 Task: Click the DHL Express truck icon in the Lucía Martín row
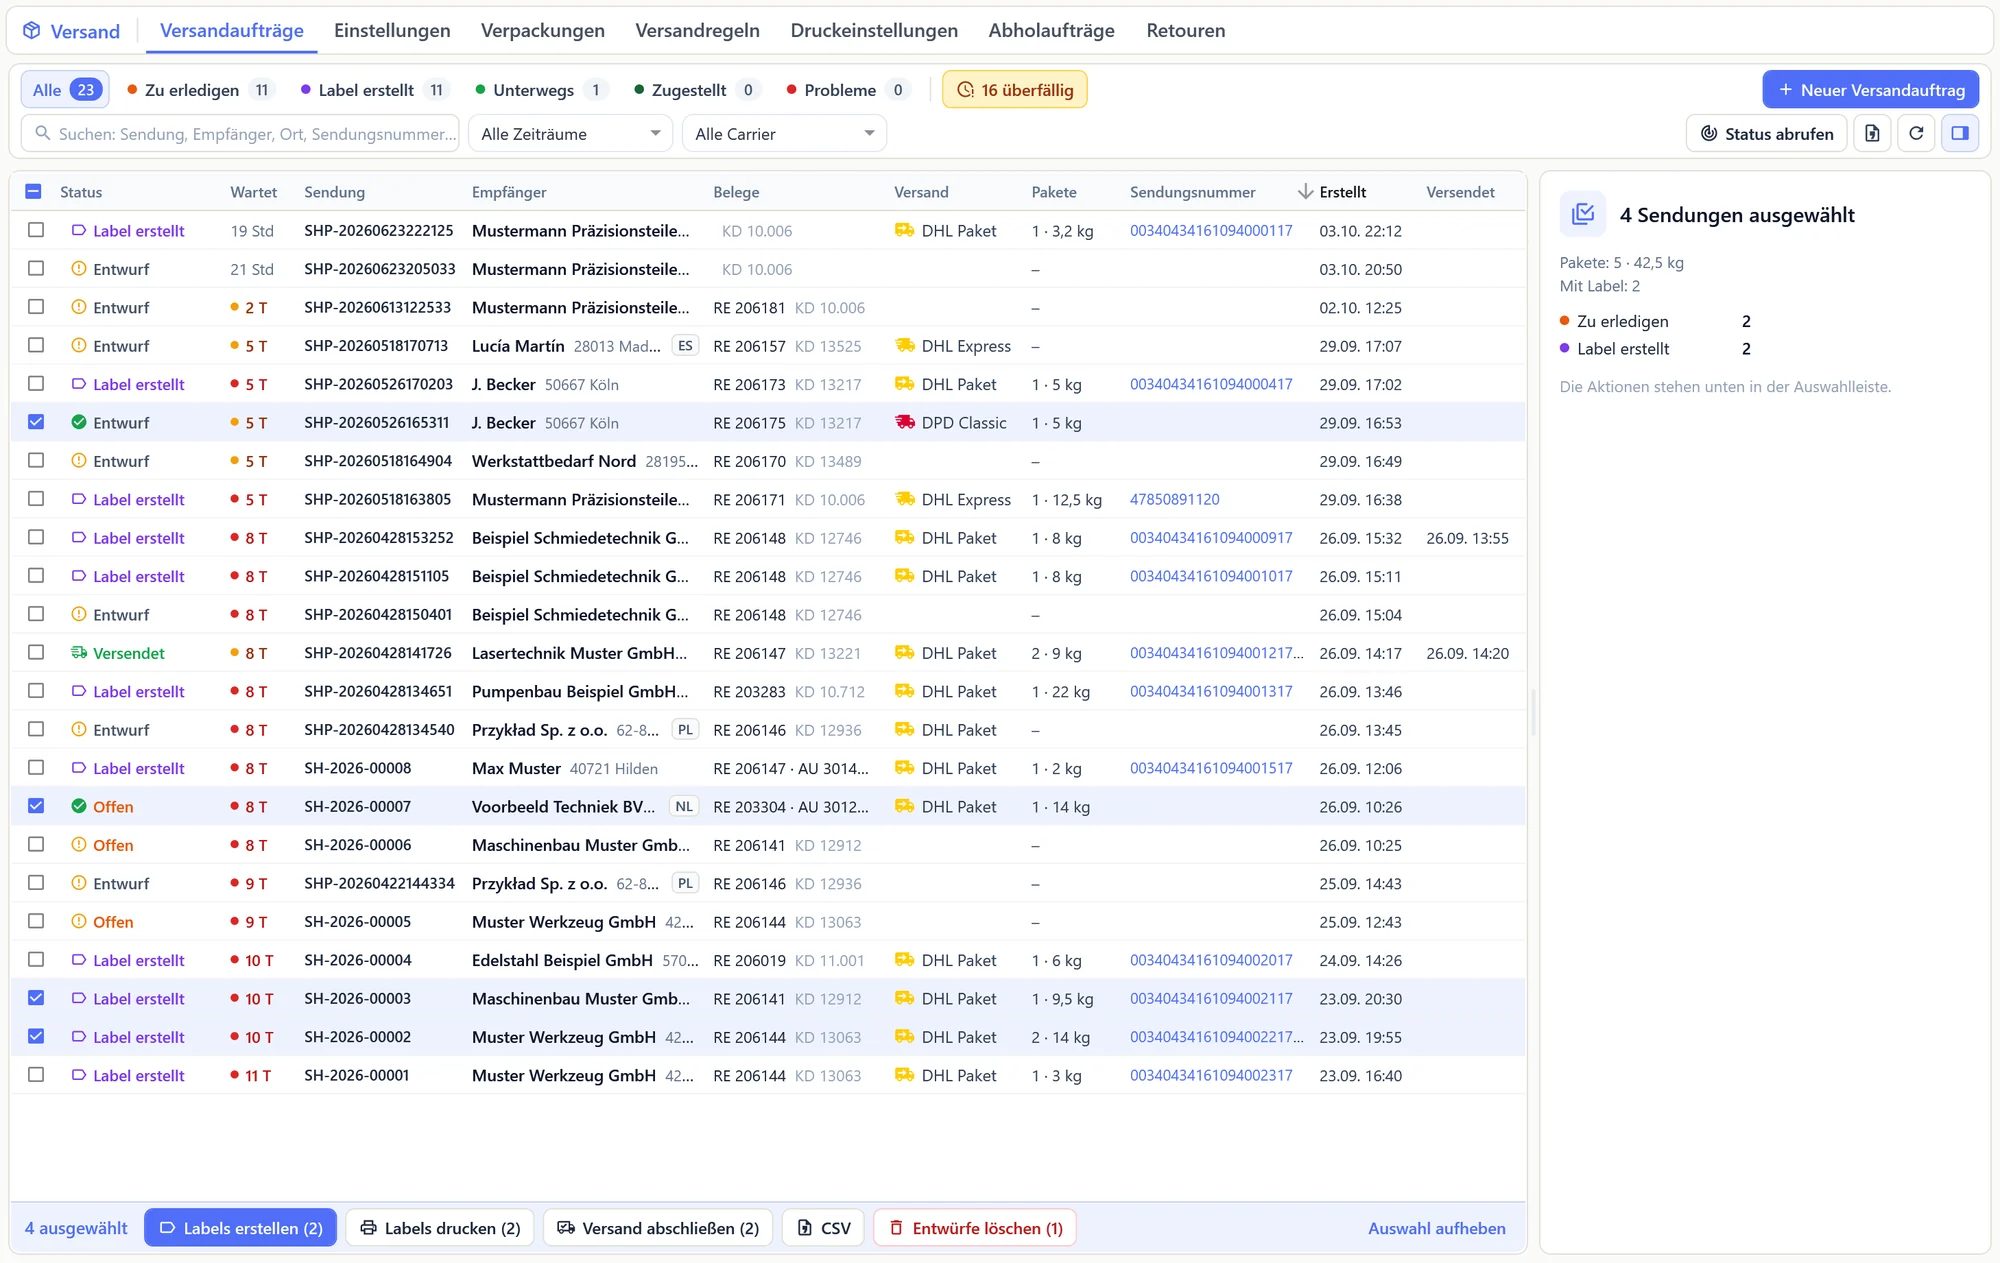(905, 345)
